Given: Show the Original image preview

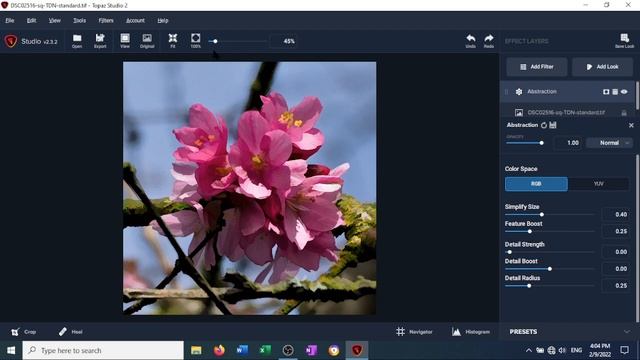Looking at the screenshot, I should click(147, 41).
